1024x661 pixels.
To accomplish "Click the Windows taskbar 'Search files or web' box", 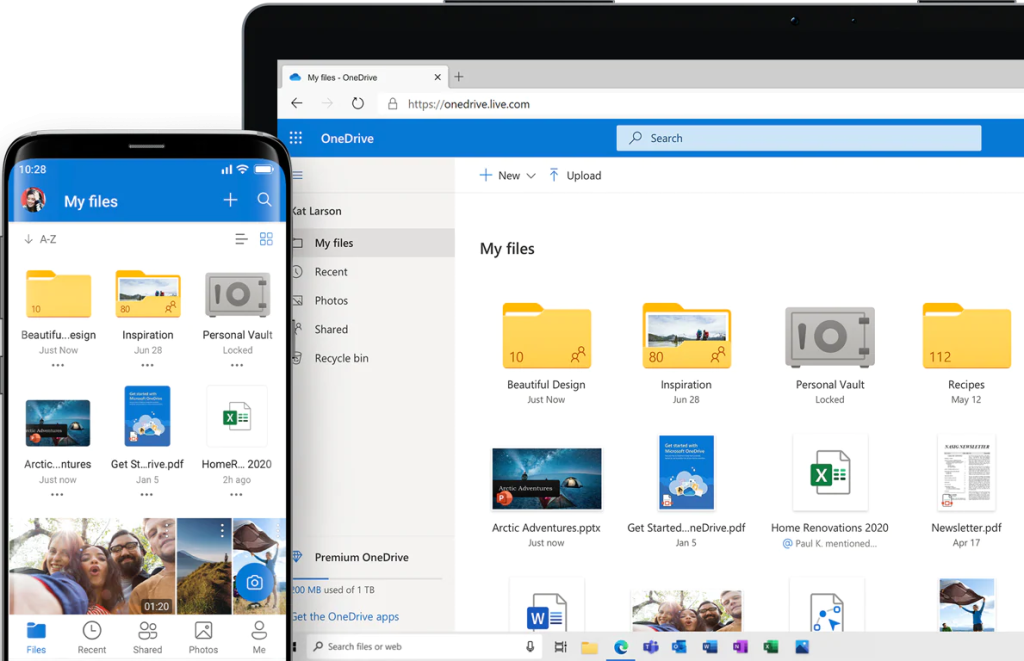I will coord(424,646).
